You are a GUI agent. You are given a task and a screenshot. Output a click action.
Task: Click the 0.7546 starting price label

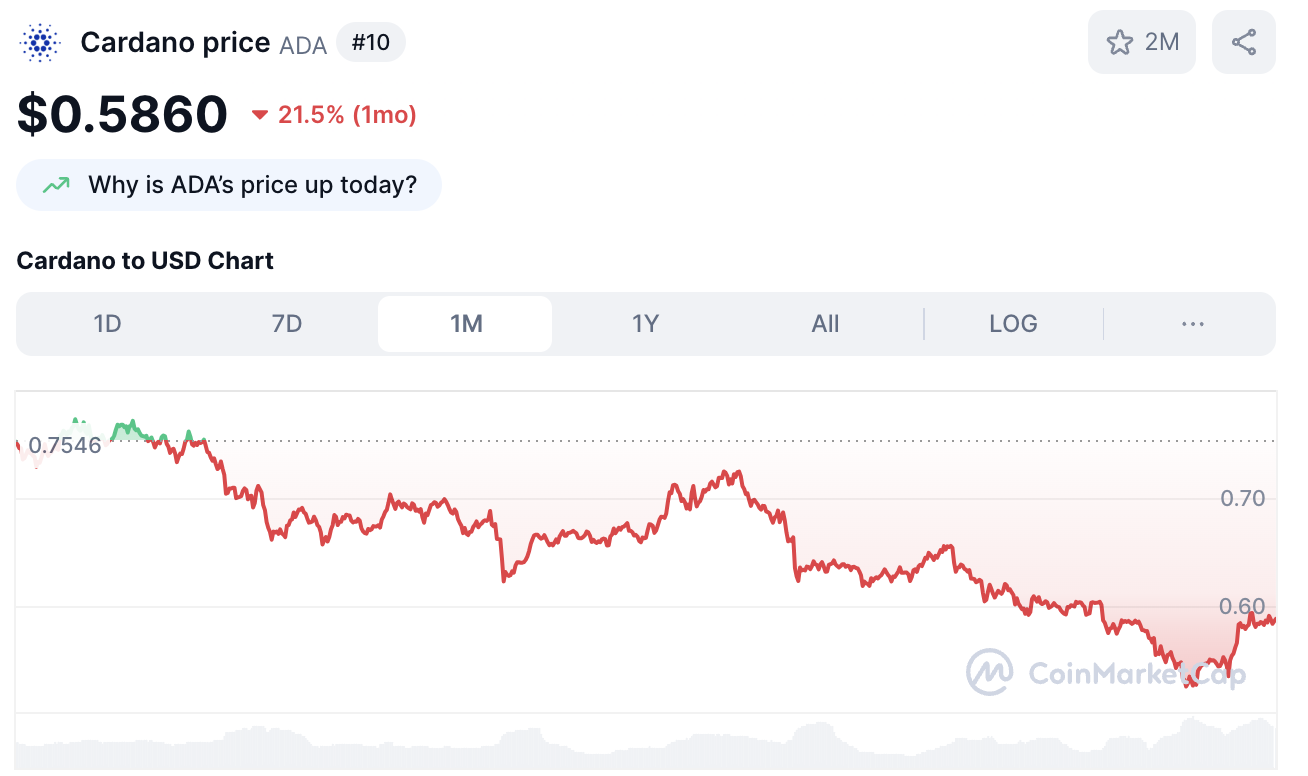coord(65,445)
